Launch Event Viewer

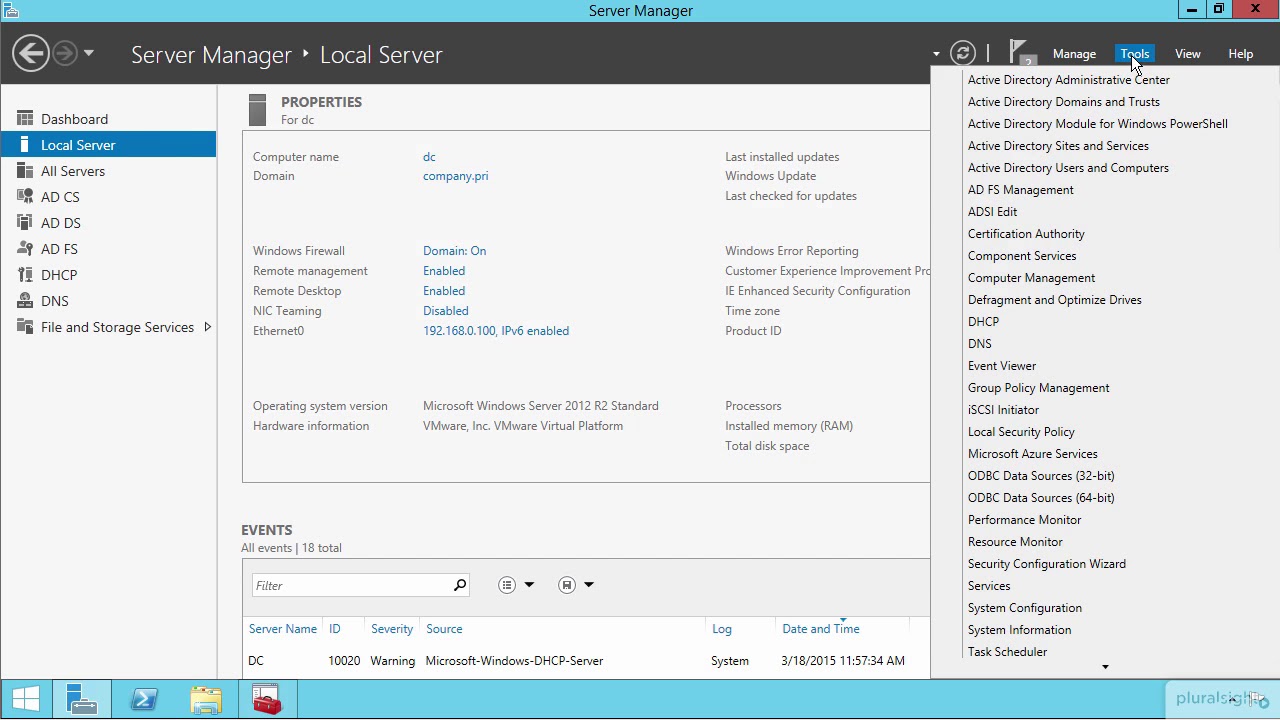(1002, 366)
